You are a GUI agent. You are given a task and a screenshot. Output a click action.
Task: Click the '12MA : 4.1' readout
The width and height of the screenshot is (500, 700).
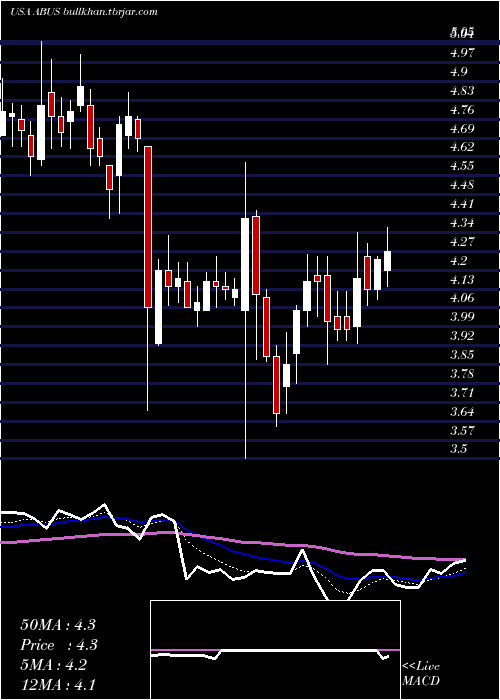(58, 684)
